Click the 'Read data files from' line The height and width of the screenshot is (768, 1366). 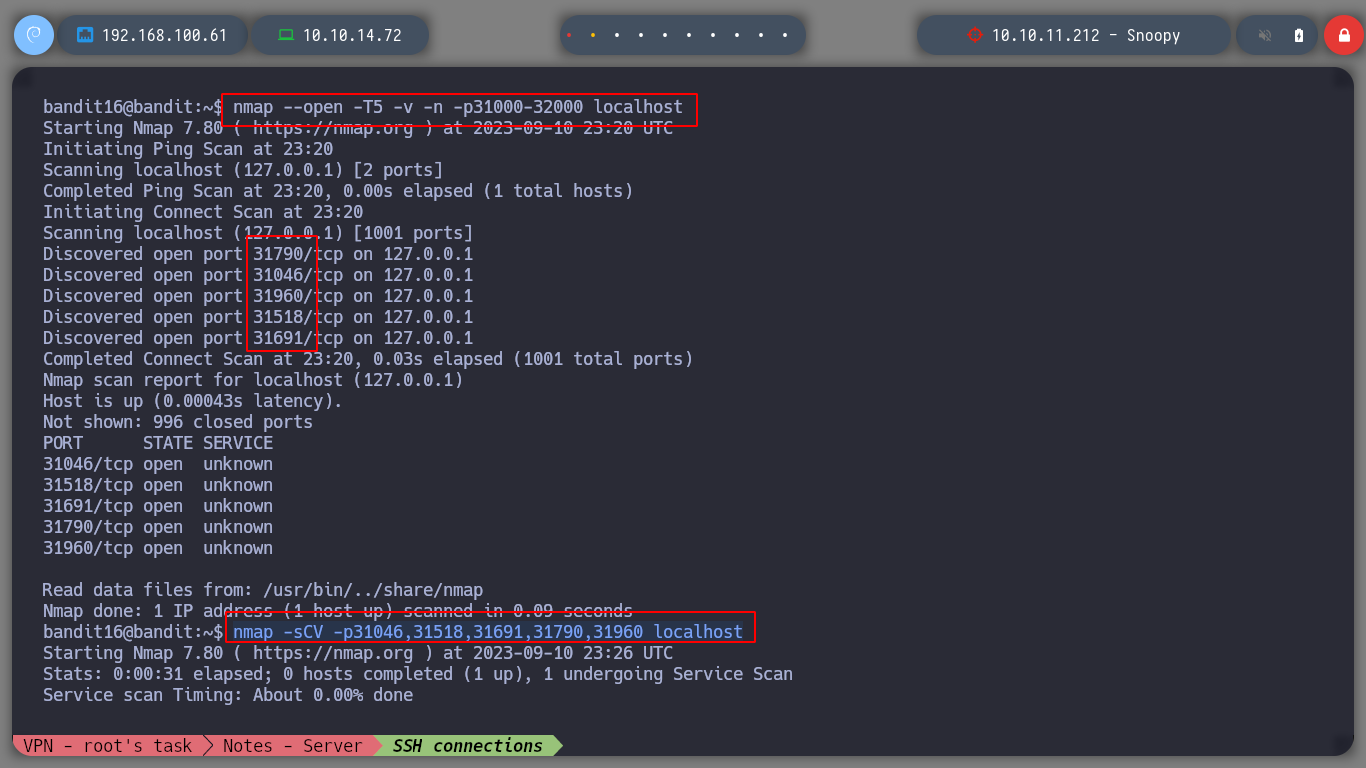pos(263,590)
